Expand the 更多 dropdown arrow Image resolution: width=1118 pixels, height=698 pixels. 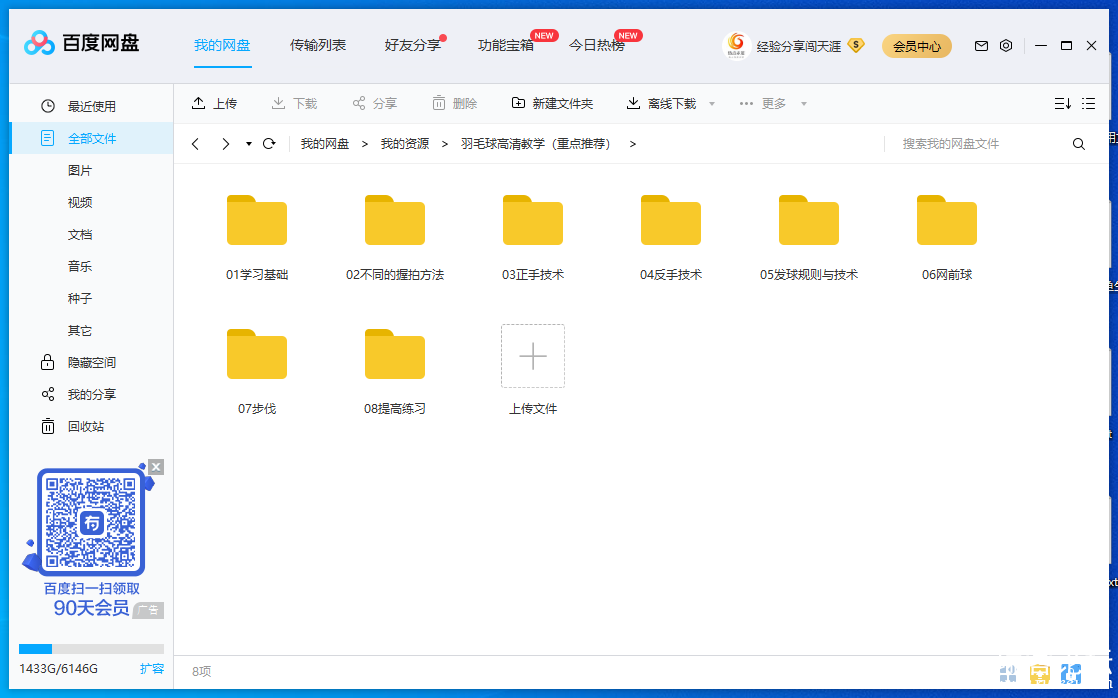[x=804, y=104]
